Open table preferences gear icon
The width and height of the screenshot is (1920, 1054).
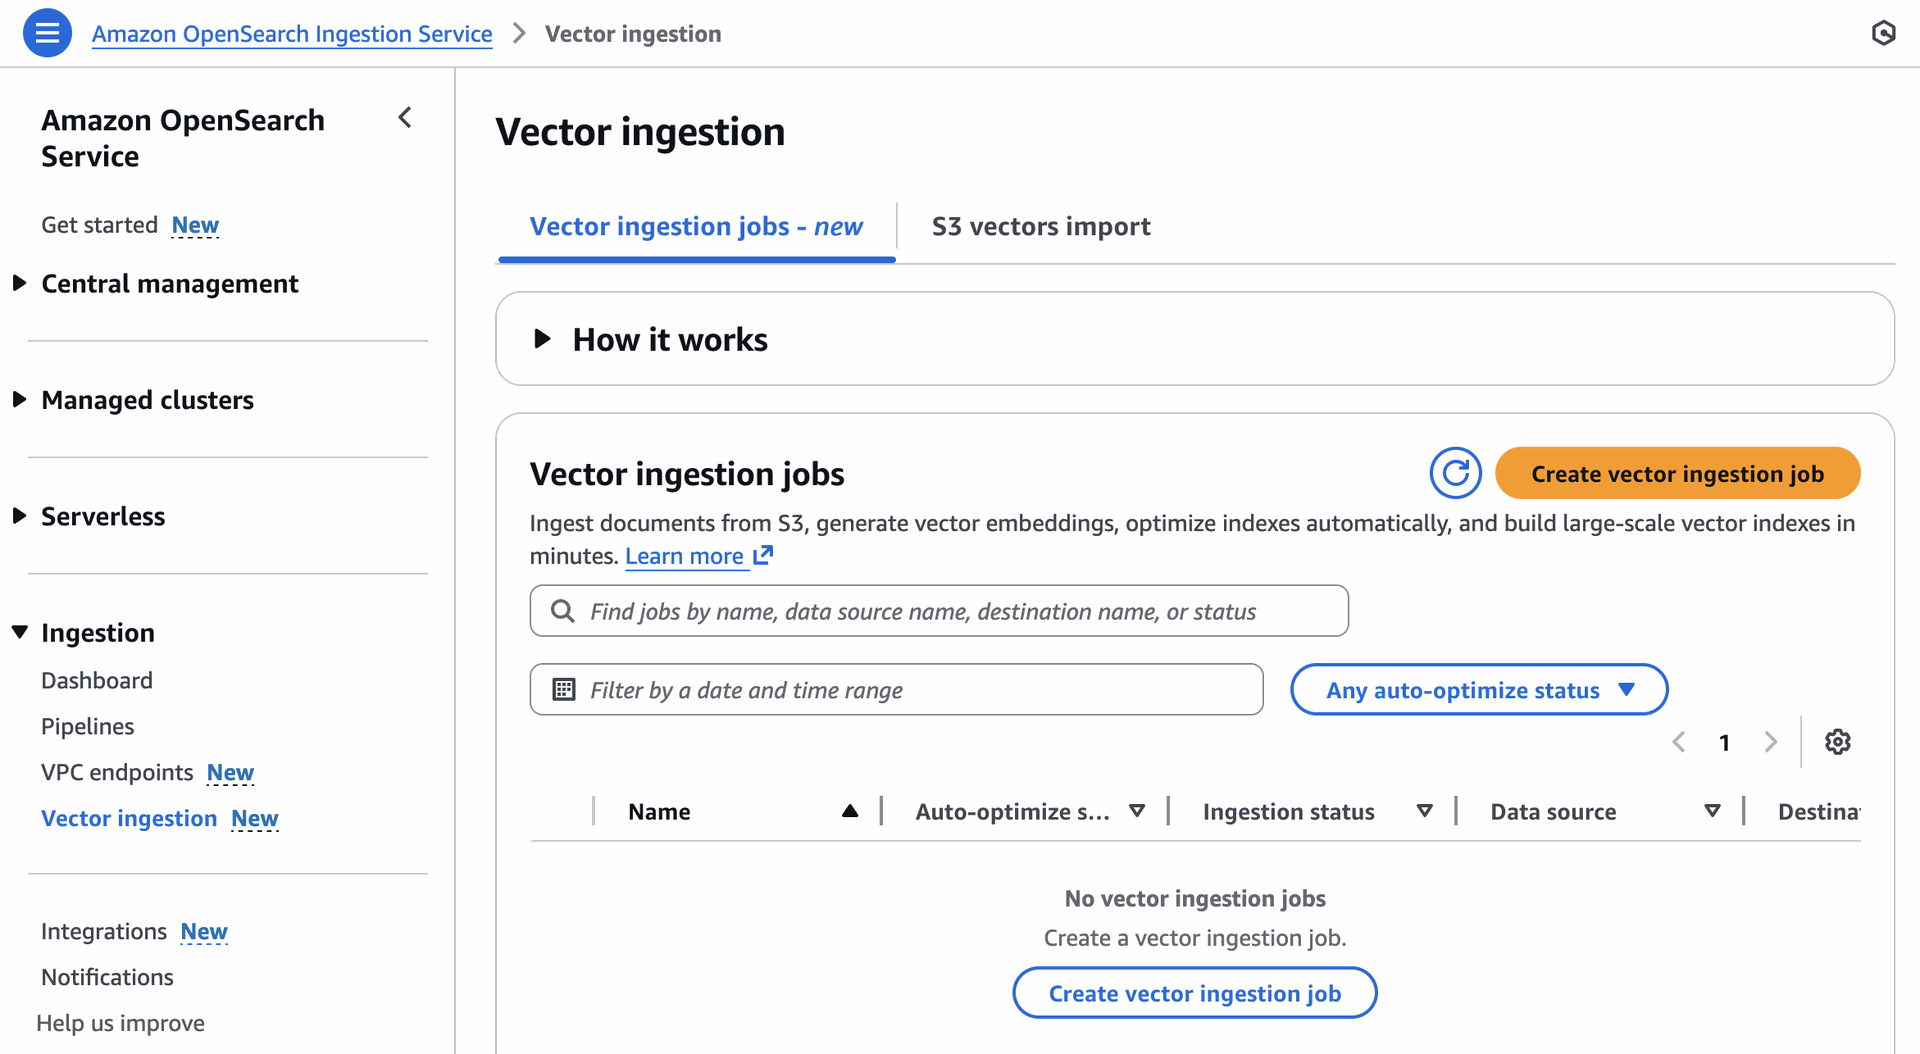point(1837,742)
